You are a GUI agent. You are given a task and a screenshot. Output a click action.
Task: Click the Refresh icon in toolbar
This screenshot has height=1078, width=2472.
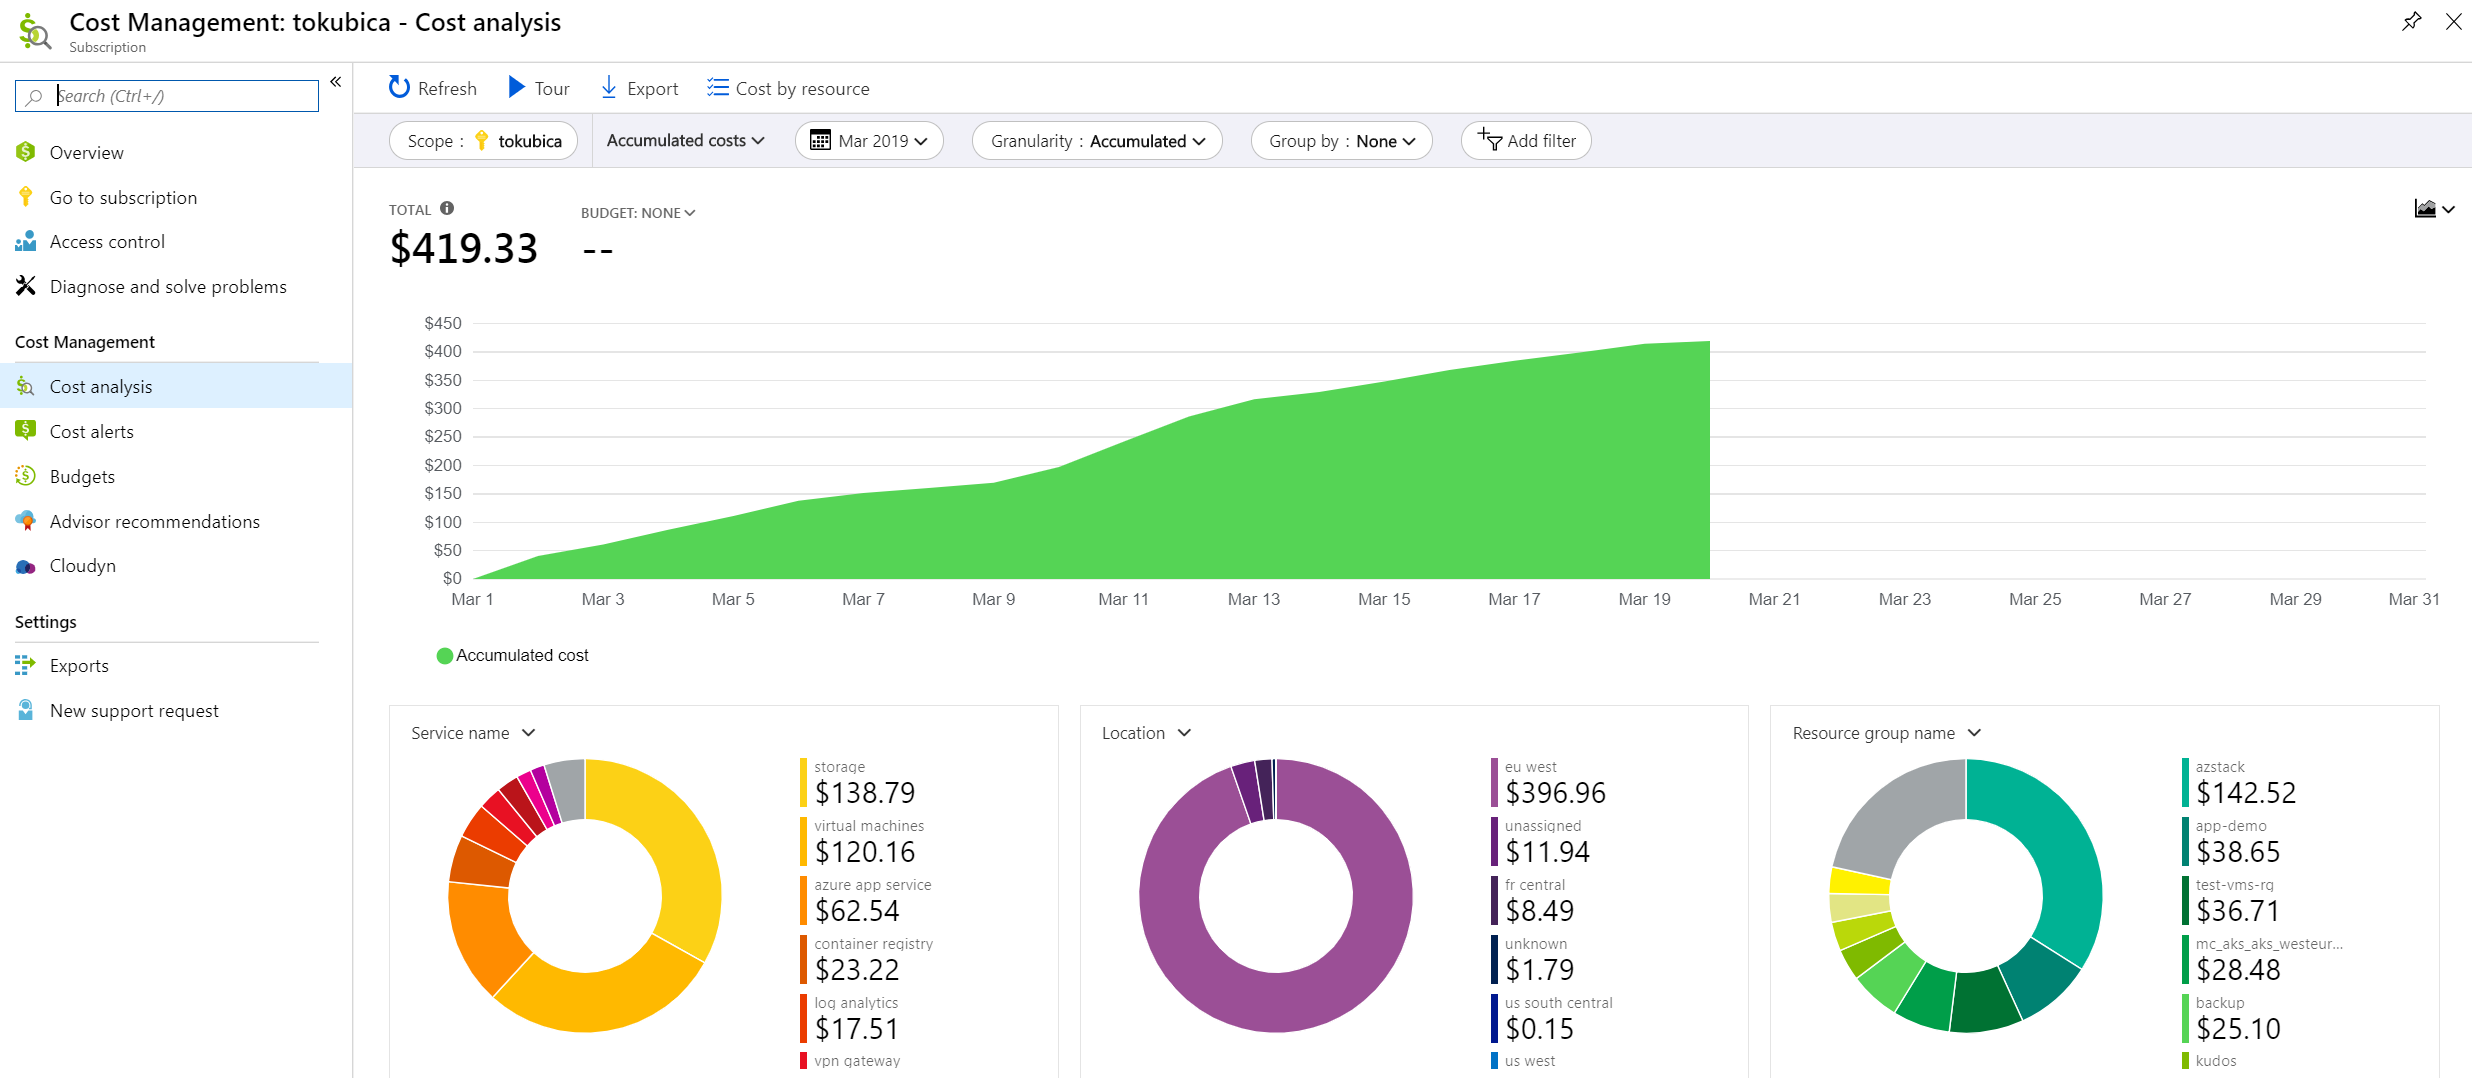click(x=399, y=88)
